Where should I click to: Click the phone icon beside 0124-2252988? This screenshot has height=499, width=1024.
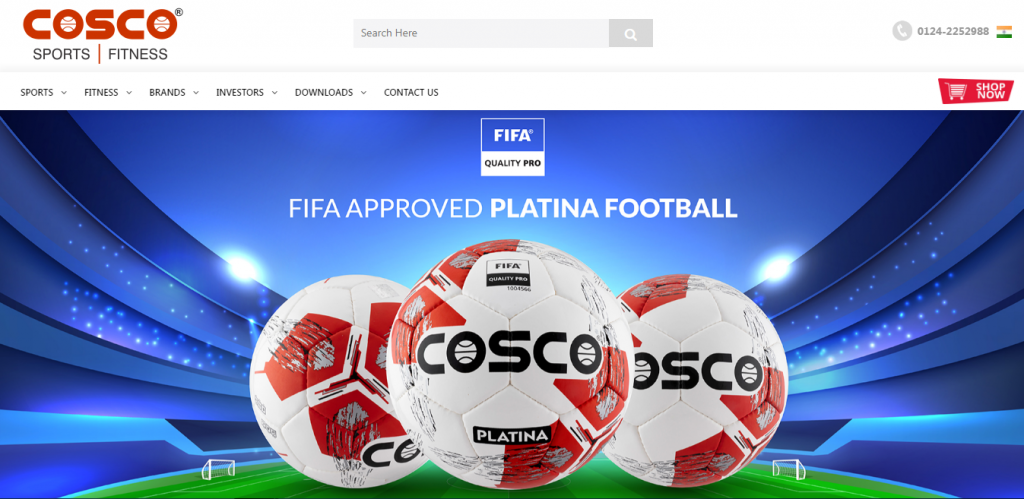[x=902, y=31]
